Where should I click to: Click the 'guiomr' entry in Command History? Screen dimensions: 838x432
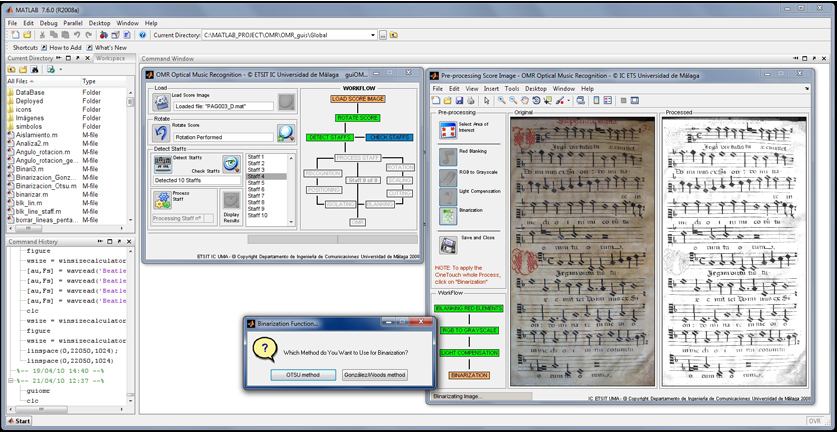pyautogui.click(x=37, y=391)
